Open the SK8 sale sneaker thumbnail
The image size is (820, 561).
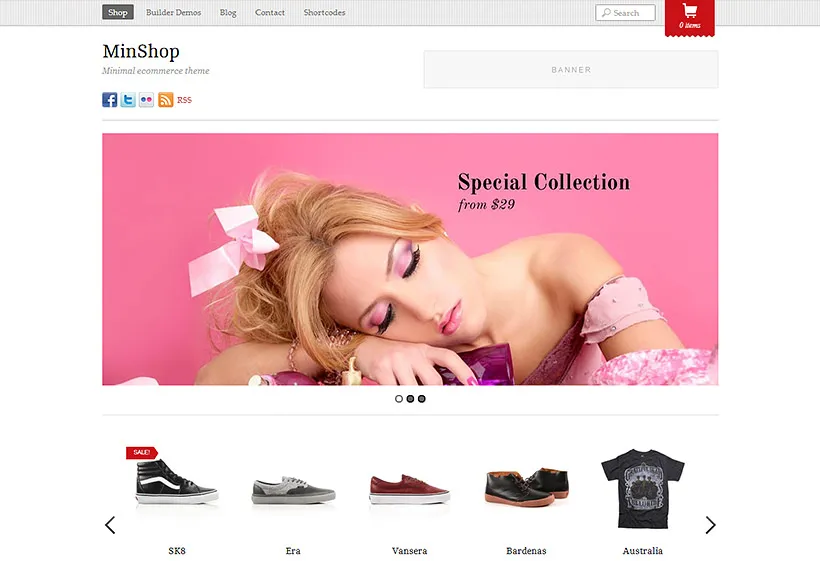pos(176,480)
